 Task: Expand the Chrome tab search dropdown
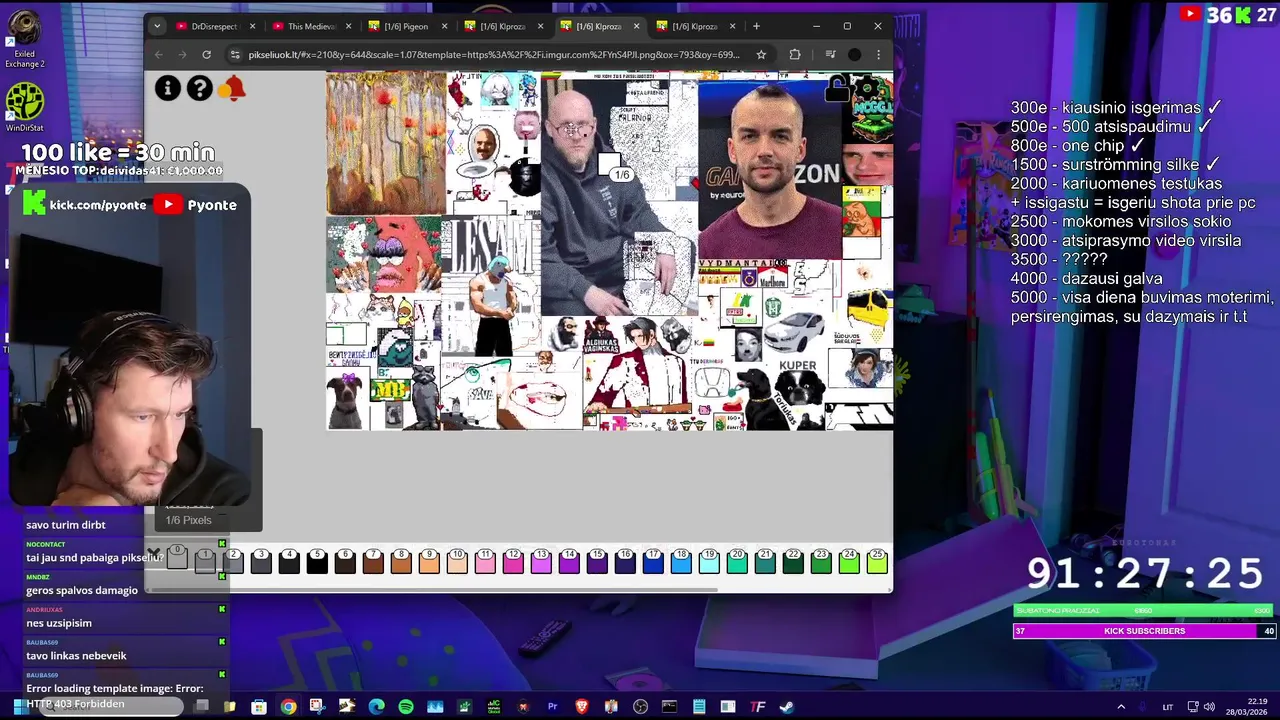[x=157, y=26]
